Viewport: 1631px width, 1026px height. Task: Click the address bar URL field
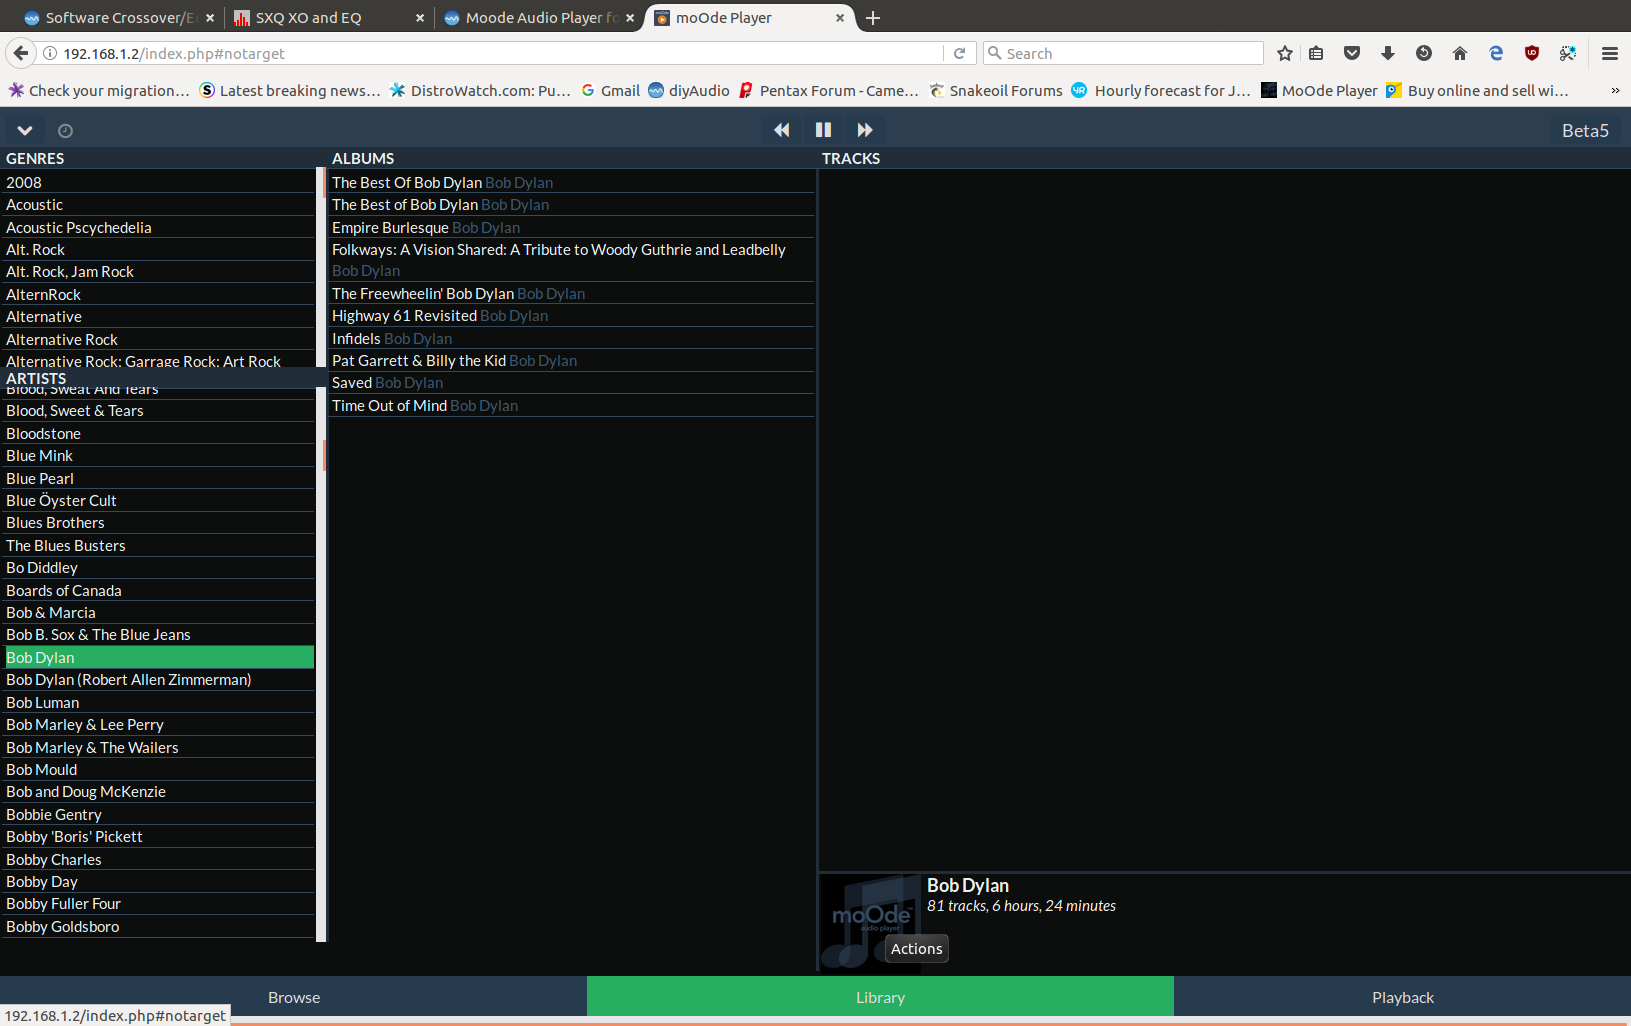(x=500, y=53)
